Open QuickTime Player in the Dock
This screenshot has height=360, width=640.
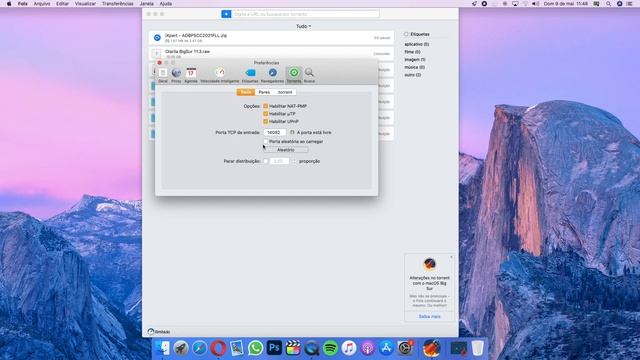click(312, 348)
